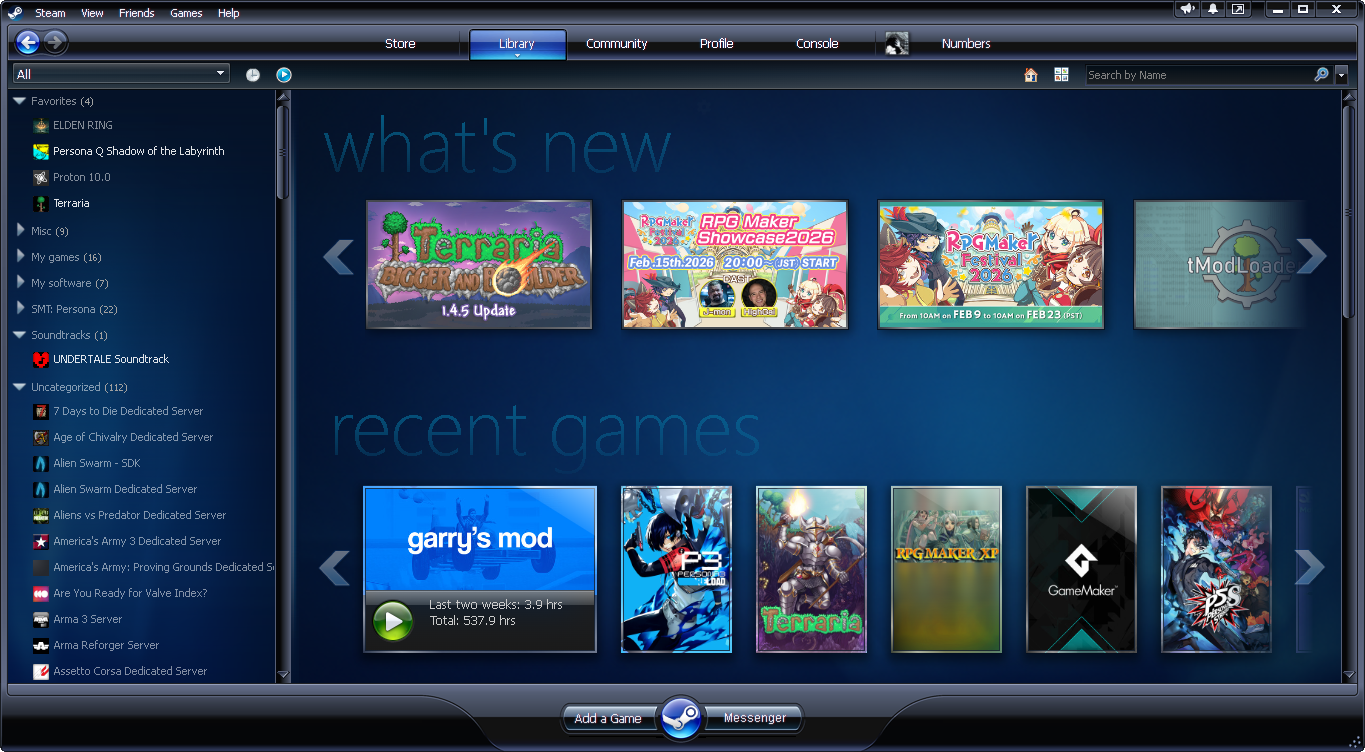Click the America's Army 3 star icon
The image size is (1365, 752).
tap(41, 541)
